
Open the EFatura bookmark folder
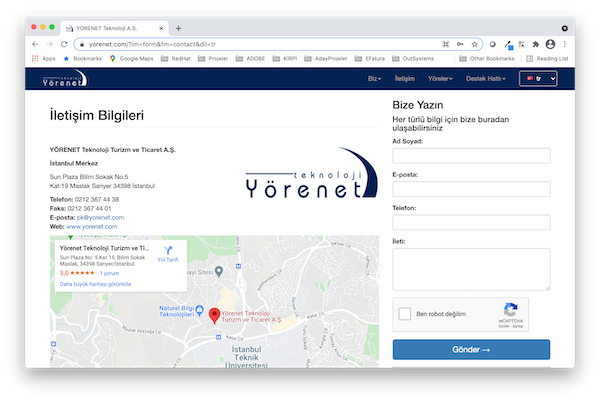point(370,59)
